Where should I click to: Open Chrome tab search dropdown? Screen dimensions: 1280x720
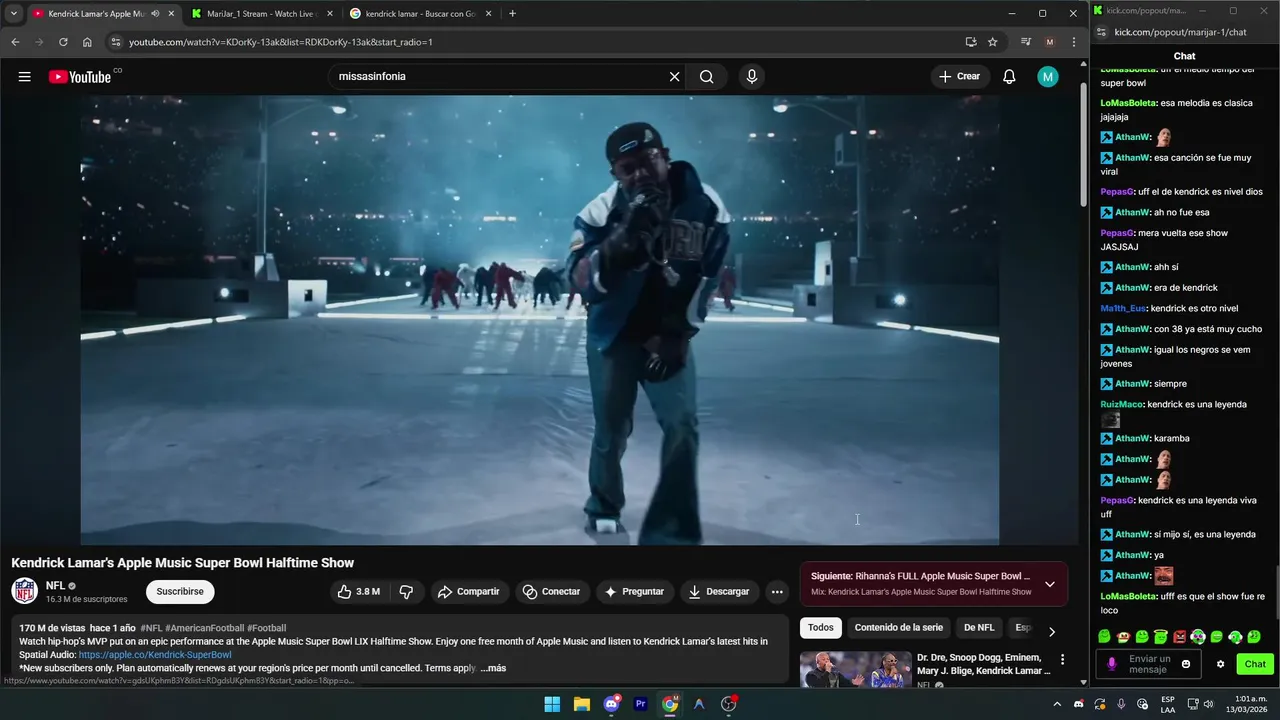[x=14, y=14]
